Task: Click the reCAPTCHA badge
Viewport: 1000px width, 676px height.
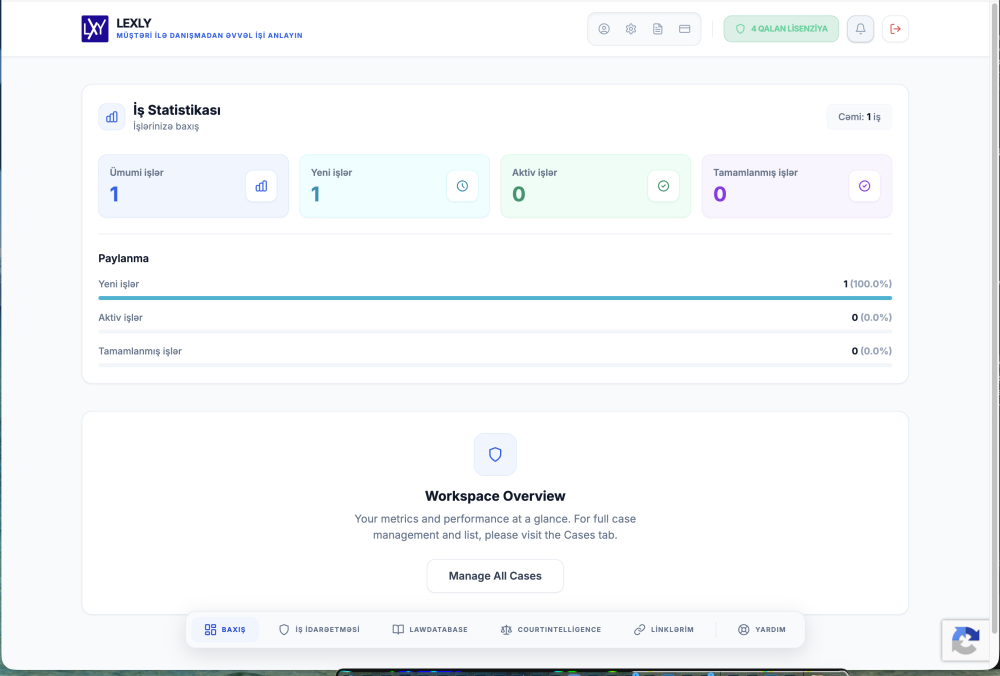Action: [x=966, y=640]
